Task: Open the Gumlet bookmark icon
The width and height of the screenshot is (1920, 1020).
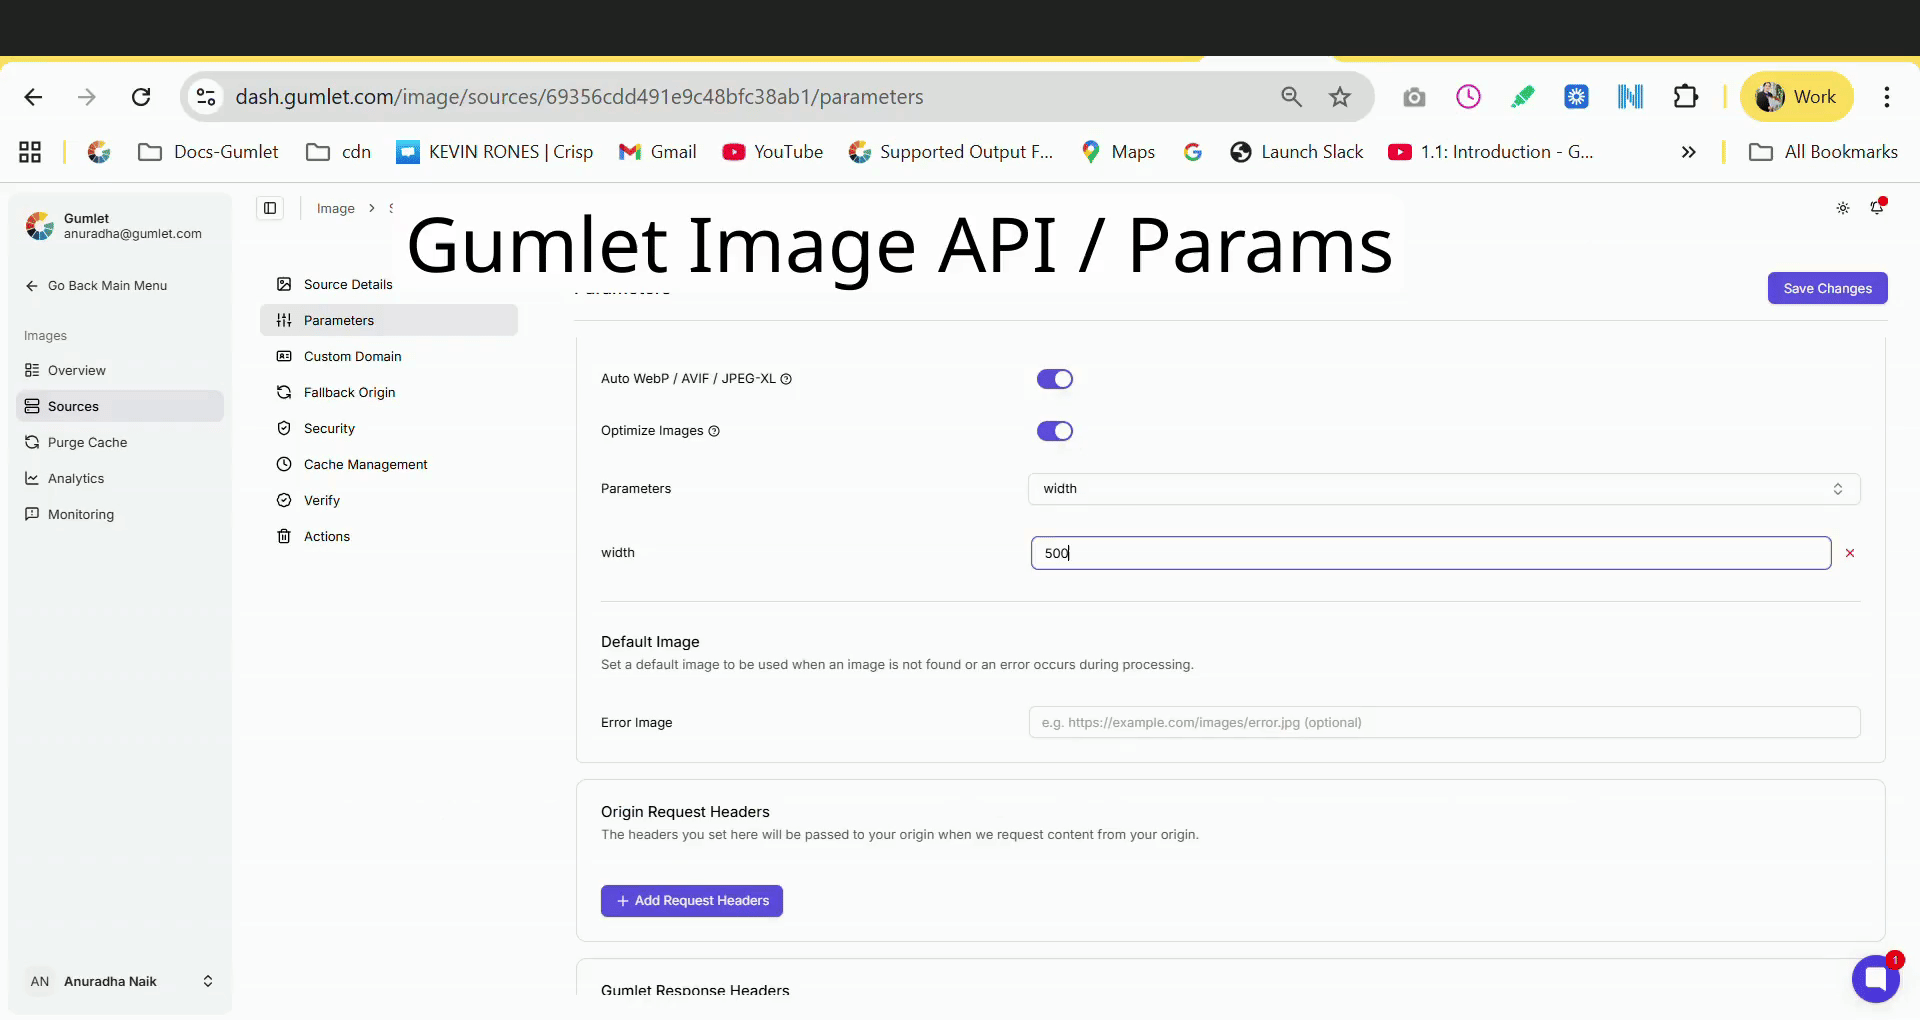Action: 99,152
